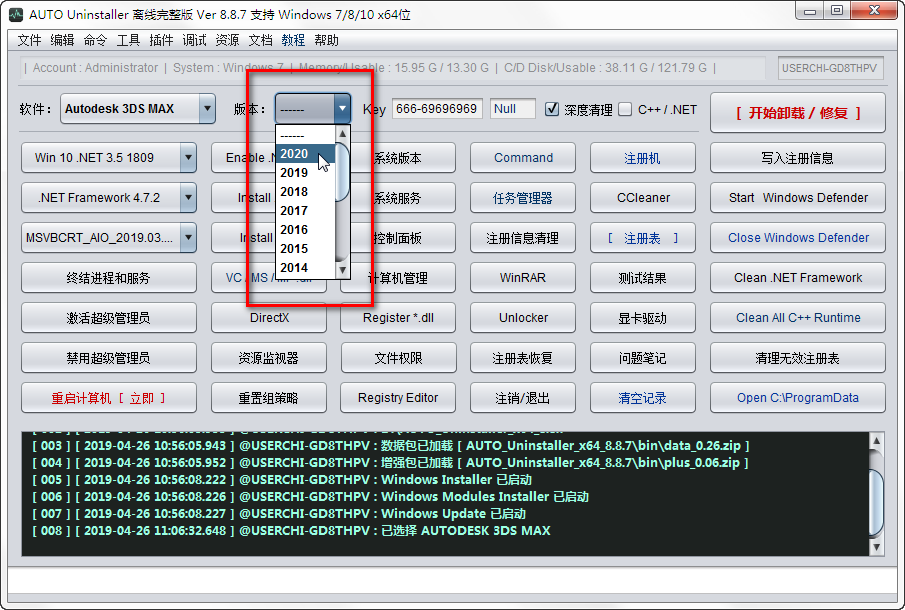The width and height of the screenshot is (905, 610).
Task: Open the 工具 menu
Action: coord(128,40)
